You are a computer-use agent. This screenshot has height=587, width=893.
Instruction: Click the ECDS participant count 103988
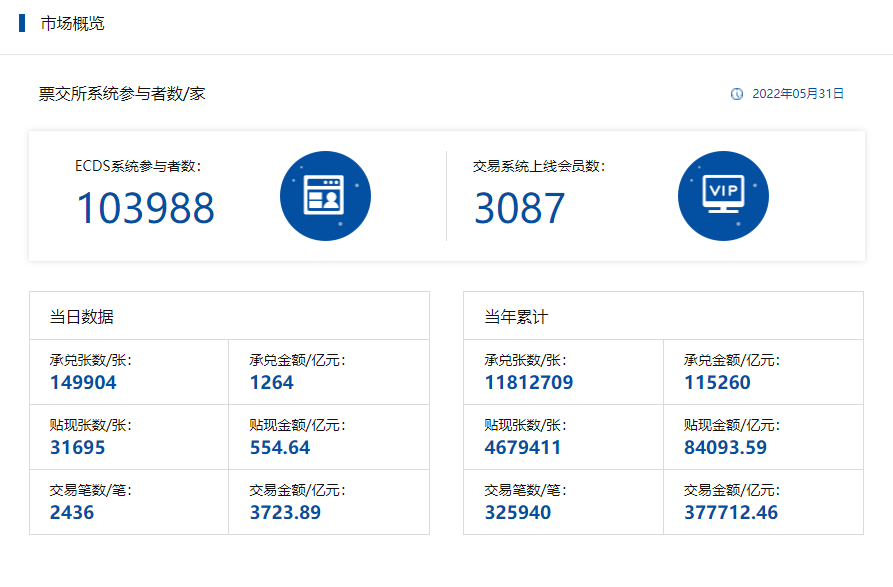tap(145, 208)
